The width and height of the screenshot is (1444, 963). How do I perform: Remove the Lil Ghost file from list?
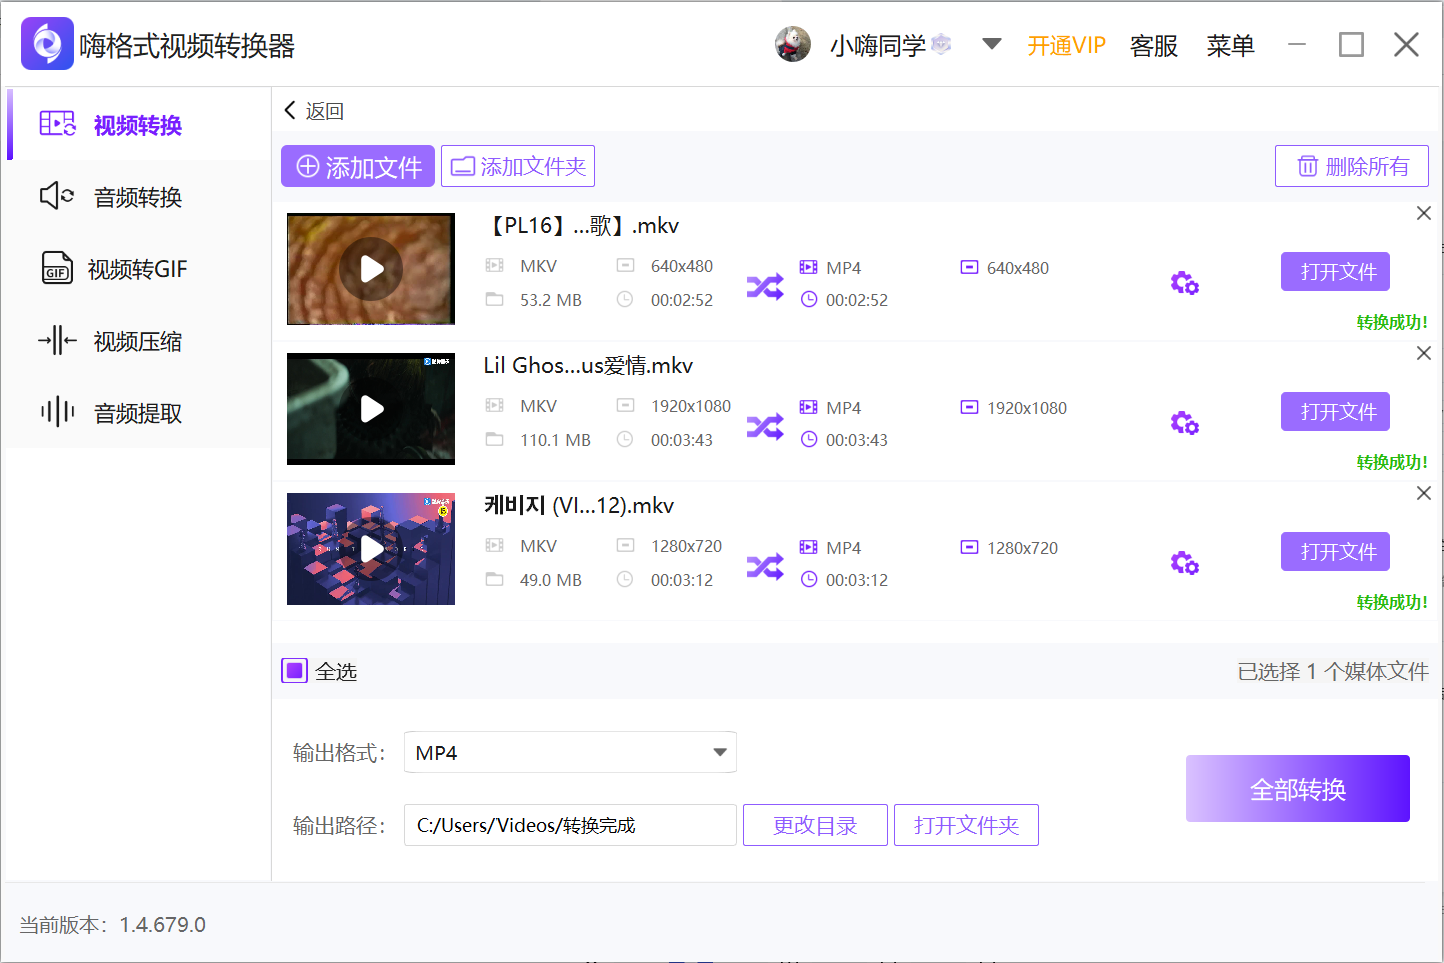pos(1424,352)
